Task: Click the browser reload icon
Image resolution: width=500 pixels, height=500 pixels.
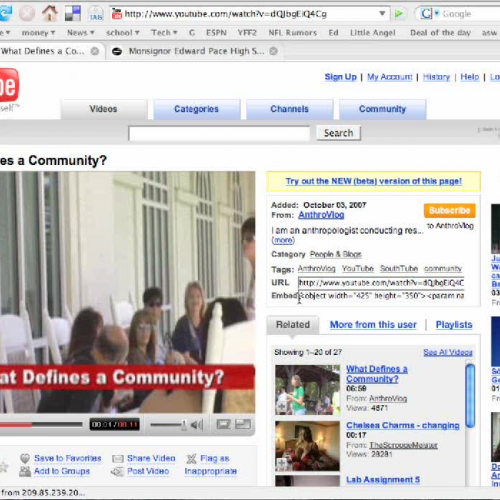Action: (5, 13)
